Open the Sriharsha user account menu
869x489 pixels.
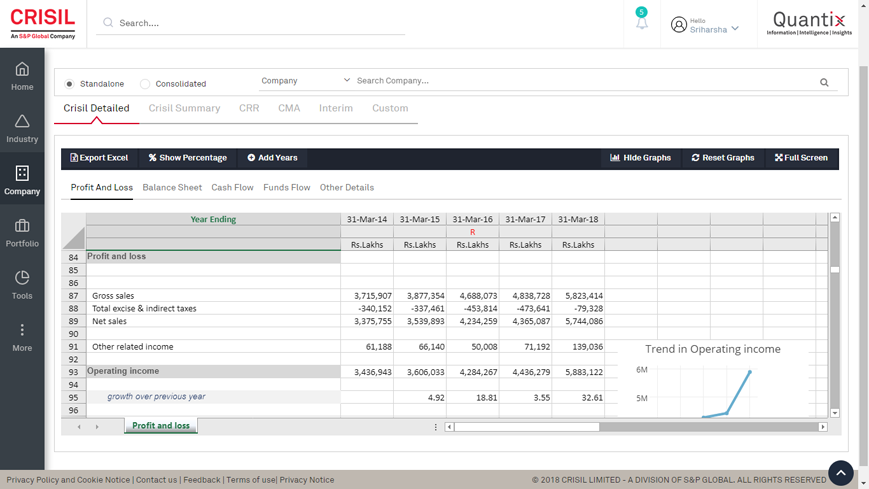pos(706,25)
